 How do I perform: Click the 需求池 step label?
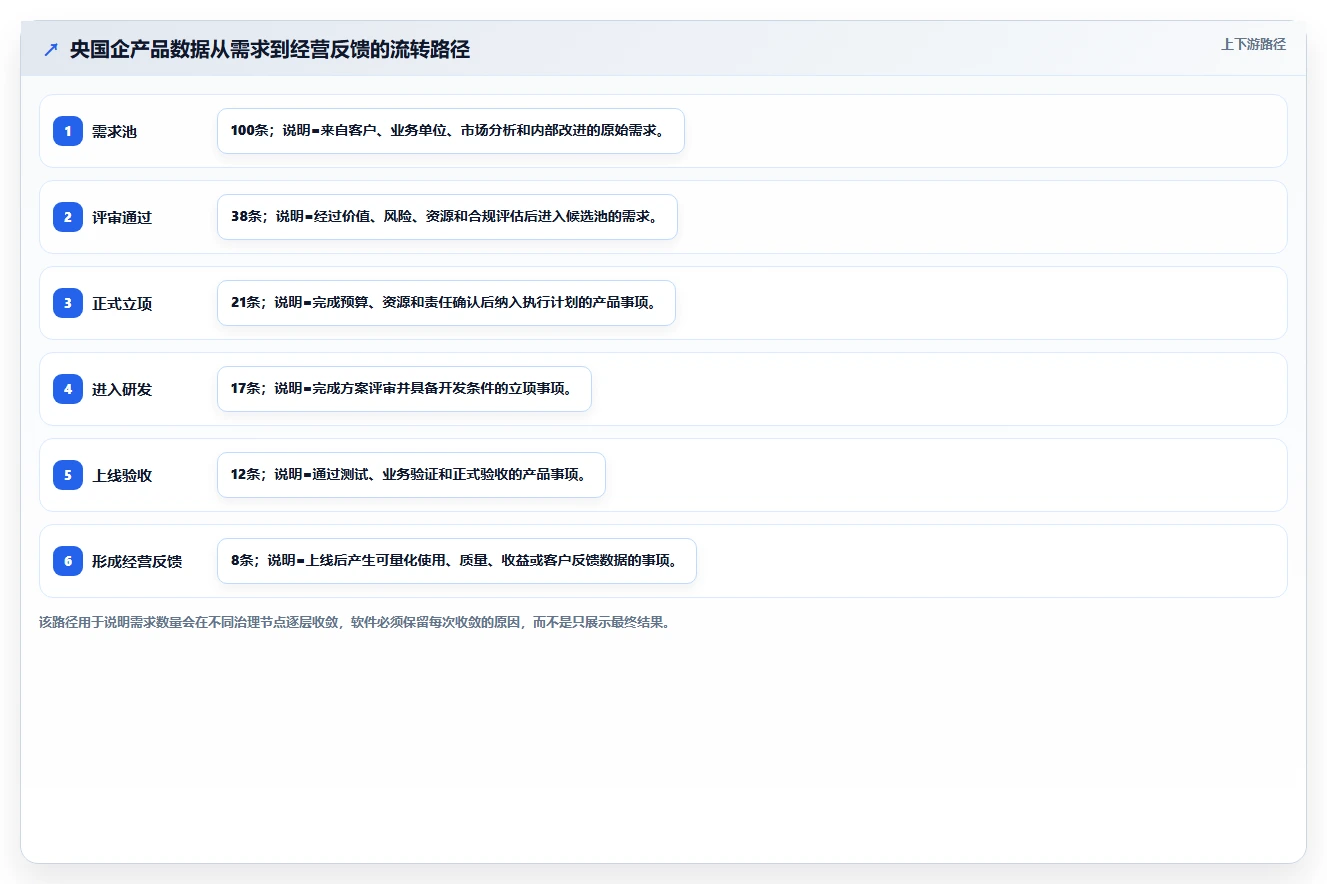coord(114,131)
